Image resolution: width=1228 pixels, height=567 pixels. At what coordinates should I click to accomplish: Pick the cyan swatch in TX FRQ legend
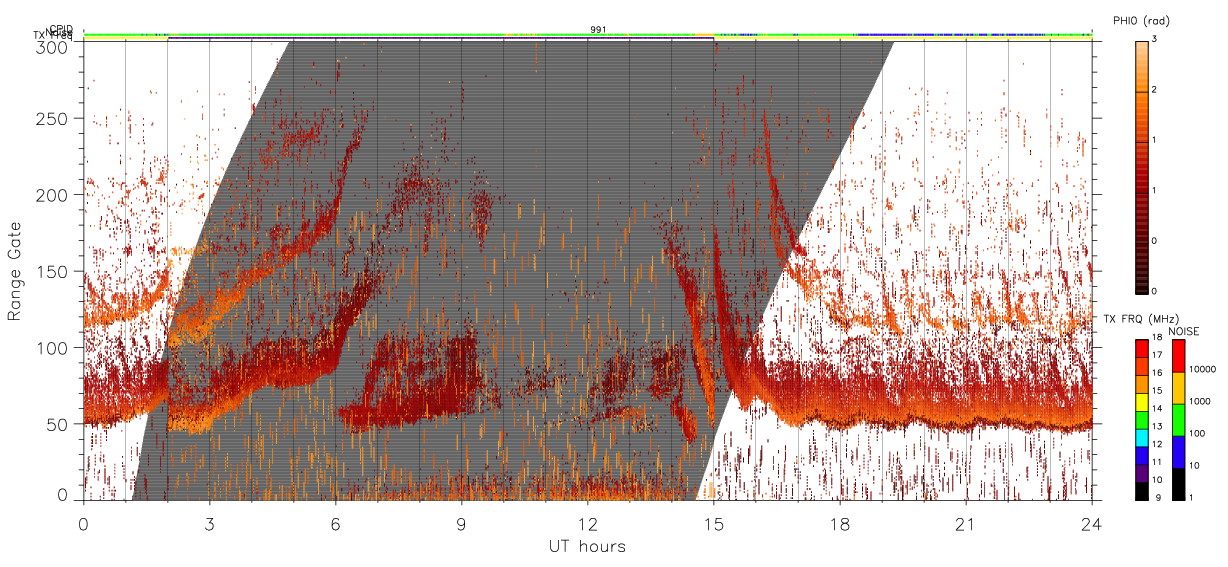[1142, 436]
